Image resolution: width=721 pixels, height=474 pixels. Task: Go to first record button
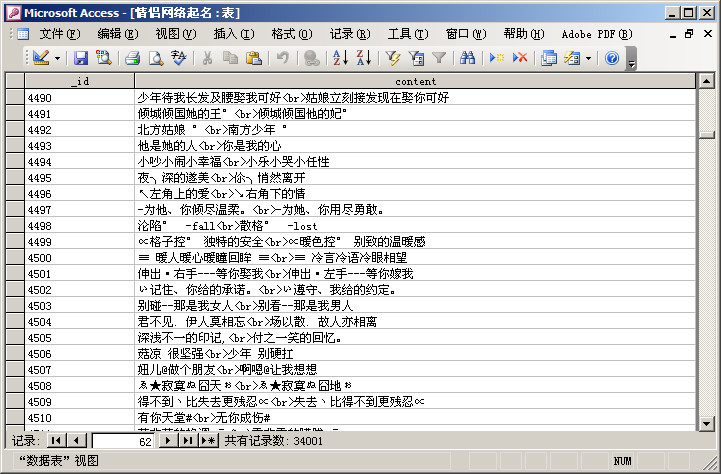click(57, 440)
